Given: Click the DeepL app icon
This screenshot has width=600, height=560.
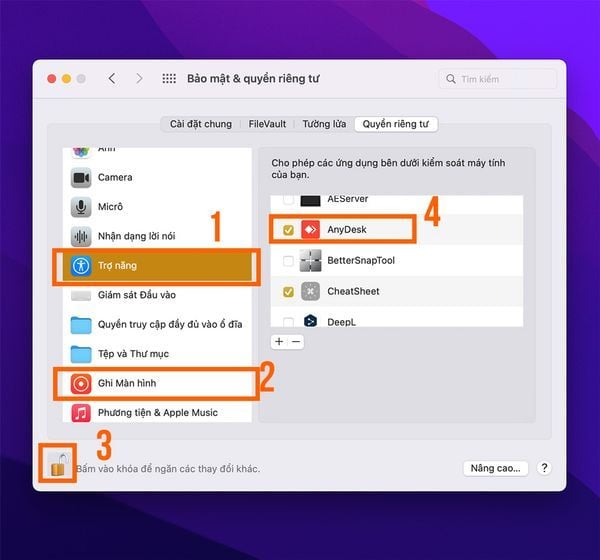Looking at the screenshot, I should 310,320.
